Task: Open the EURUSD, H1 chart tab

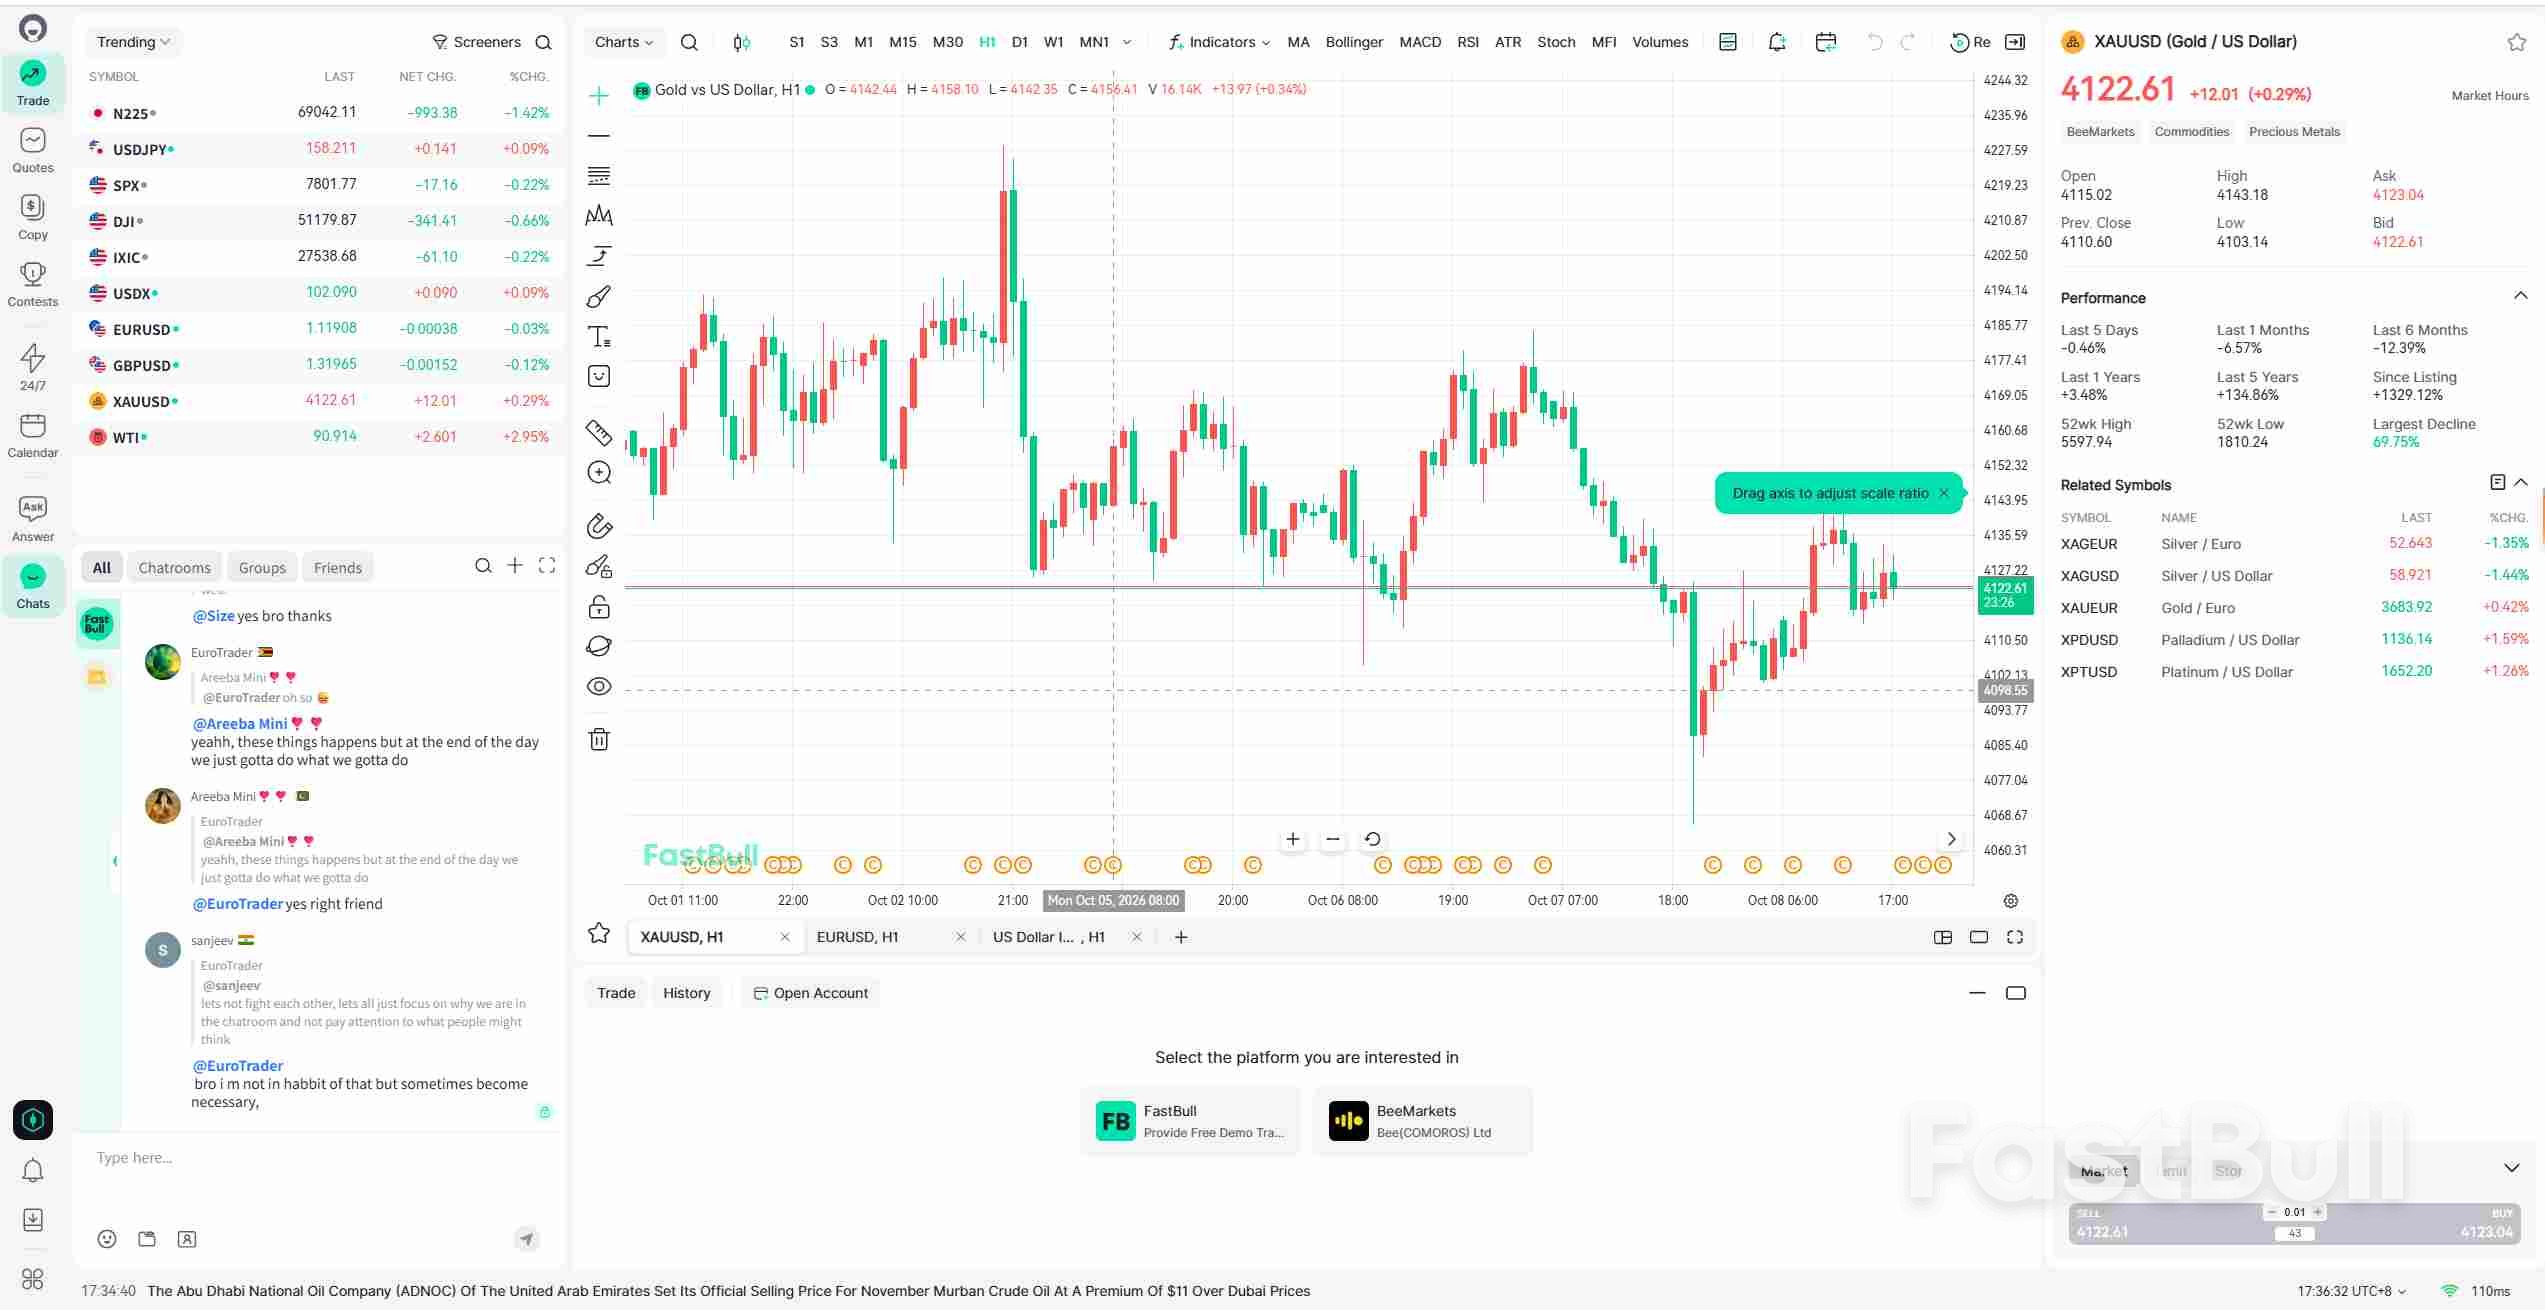Action: point(858,937)
